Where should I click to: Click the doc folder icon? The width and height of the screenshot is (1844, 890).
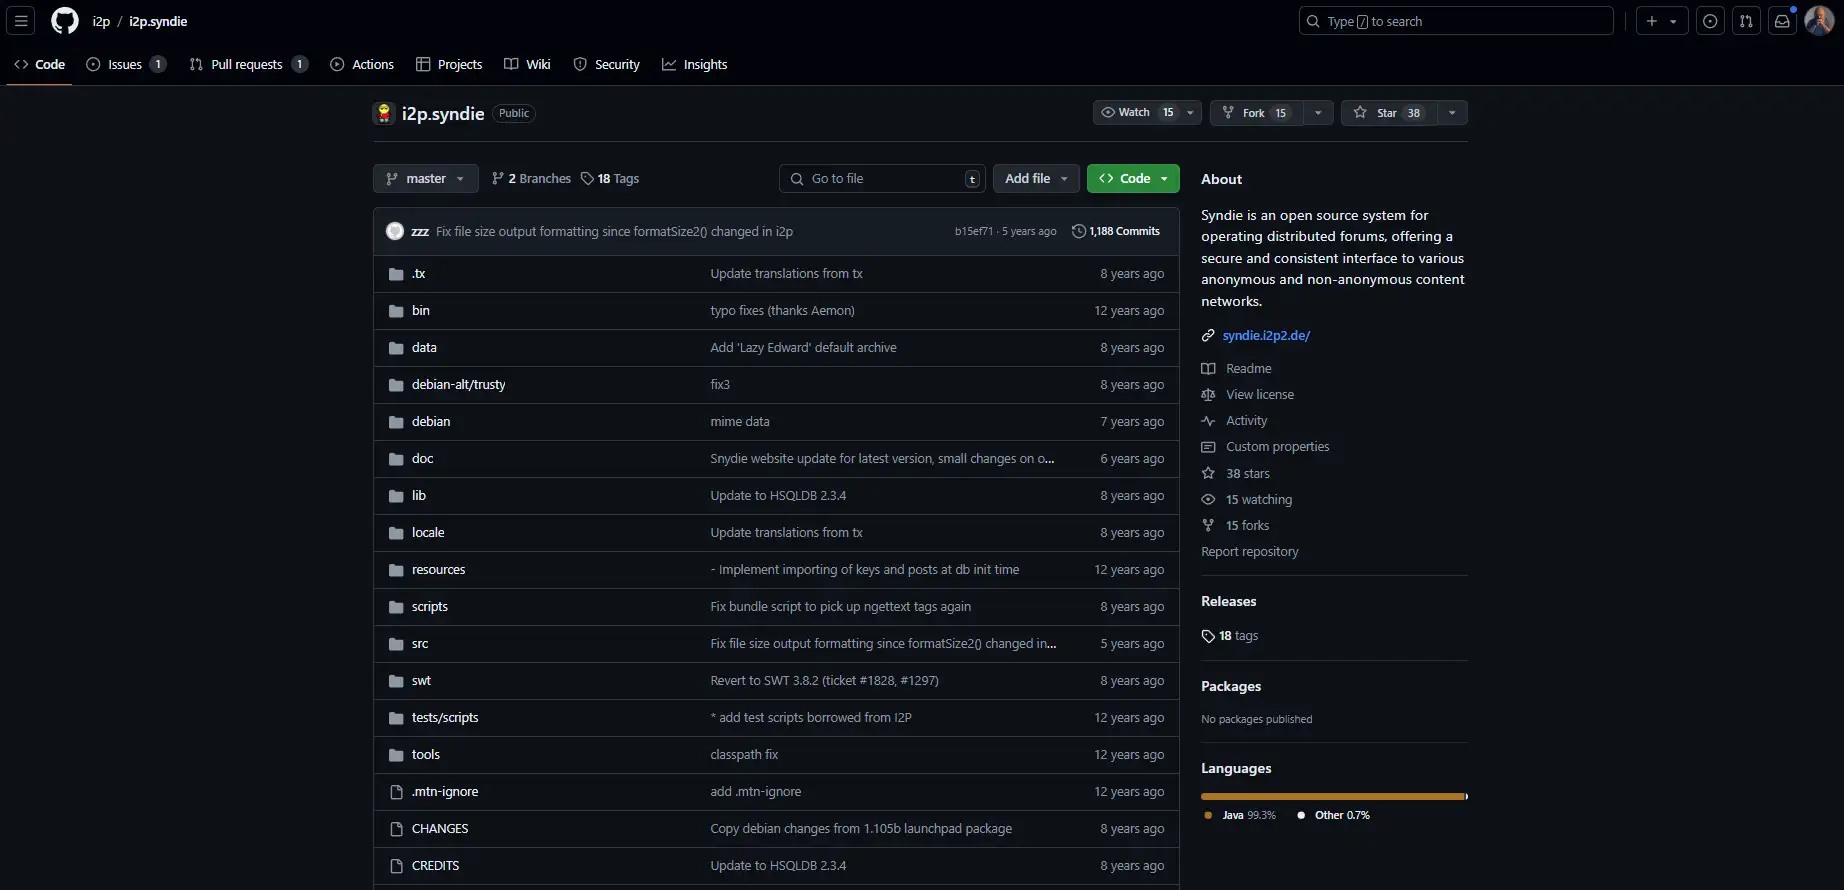point(396,459)
